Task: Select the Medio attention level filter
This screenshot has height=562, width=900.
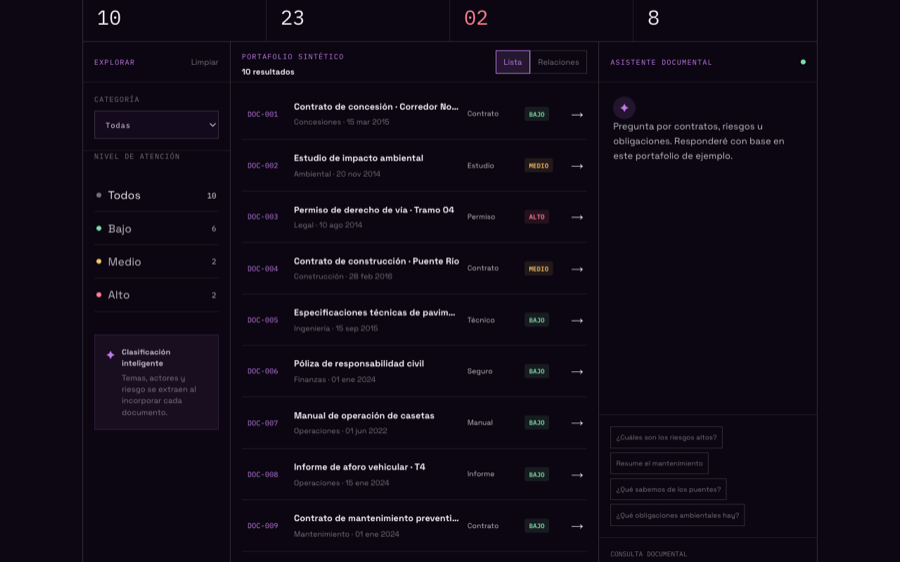Action: click(x=156, y=262)
